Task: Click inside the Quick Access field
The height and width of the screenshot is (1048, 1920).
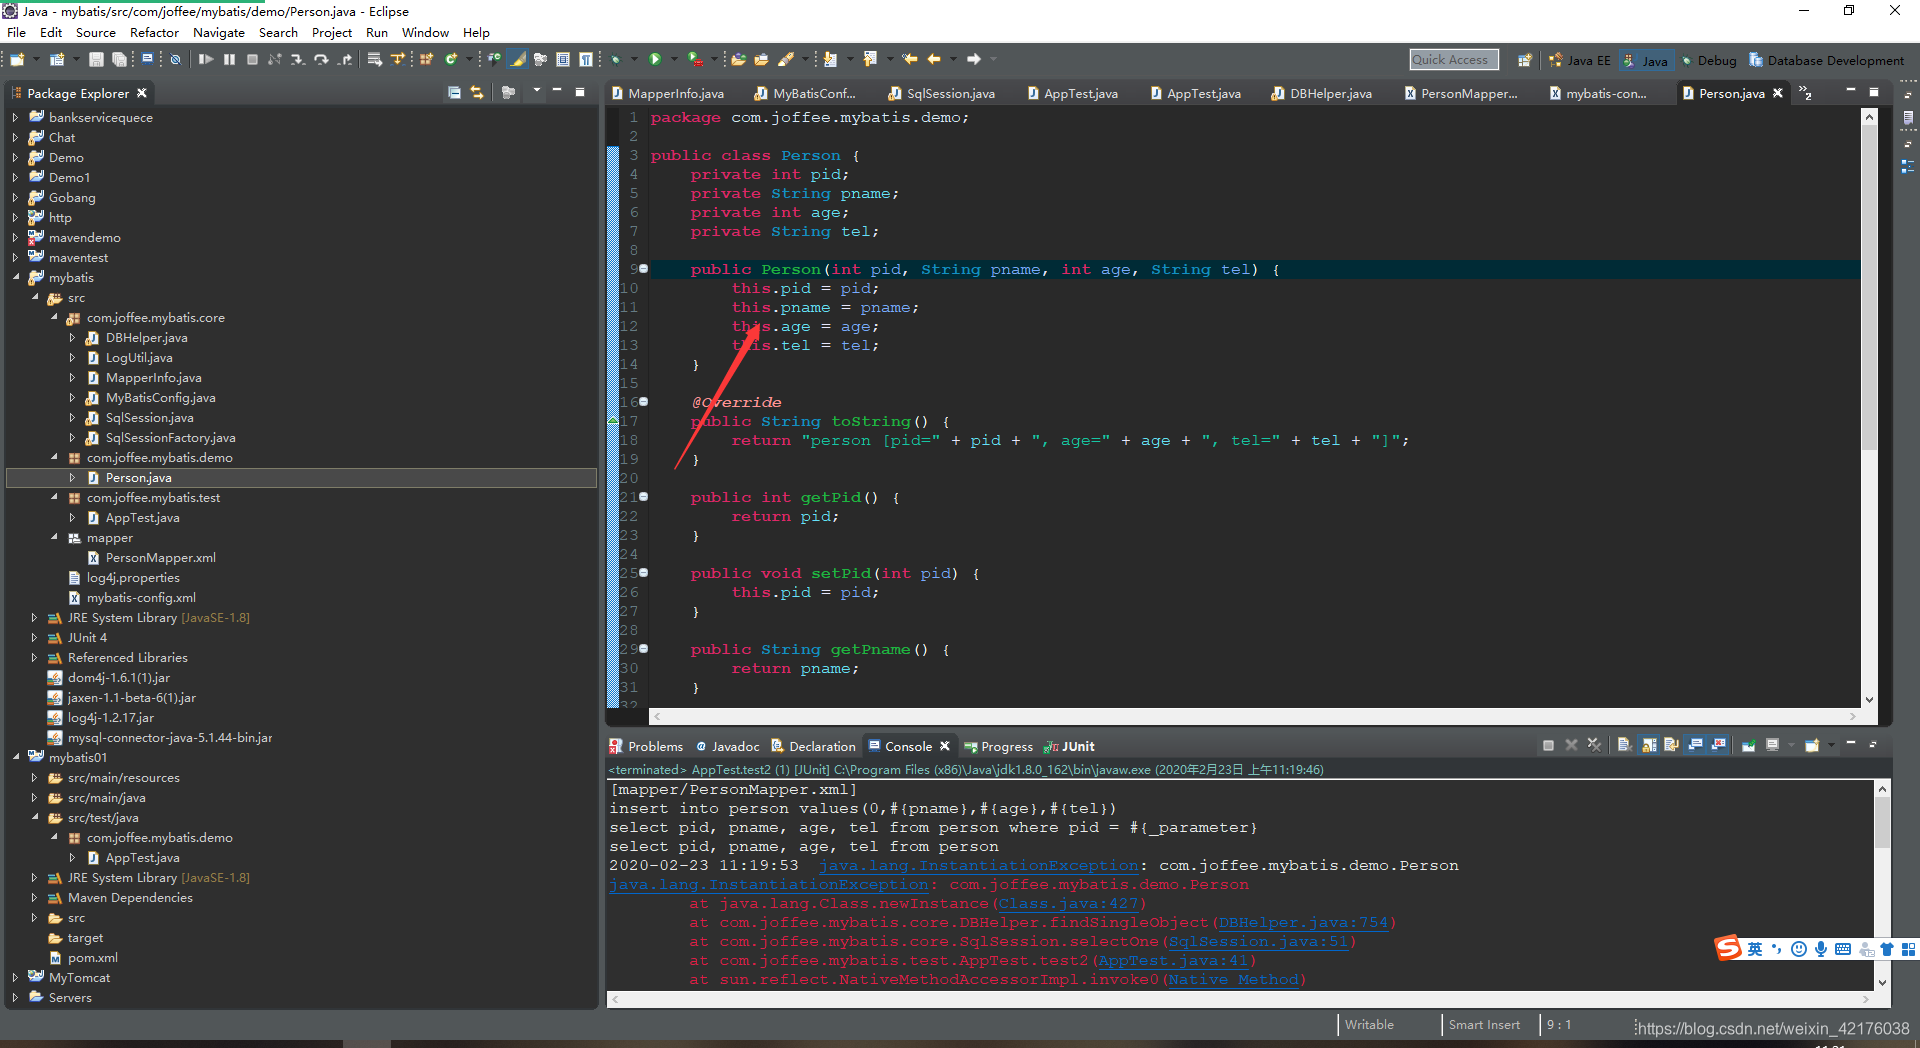Action: pyautogui.click(x=1452, y=59)
